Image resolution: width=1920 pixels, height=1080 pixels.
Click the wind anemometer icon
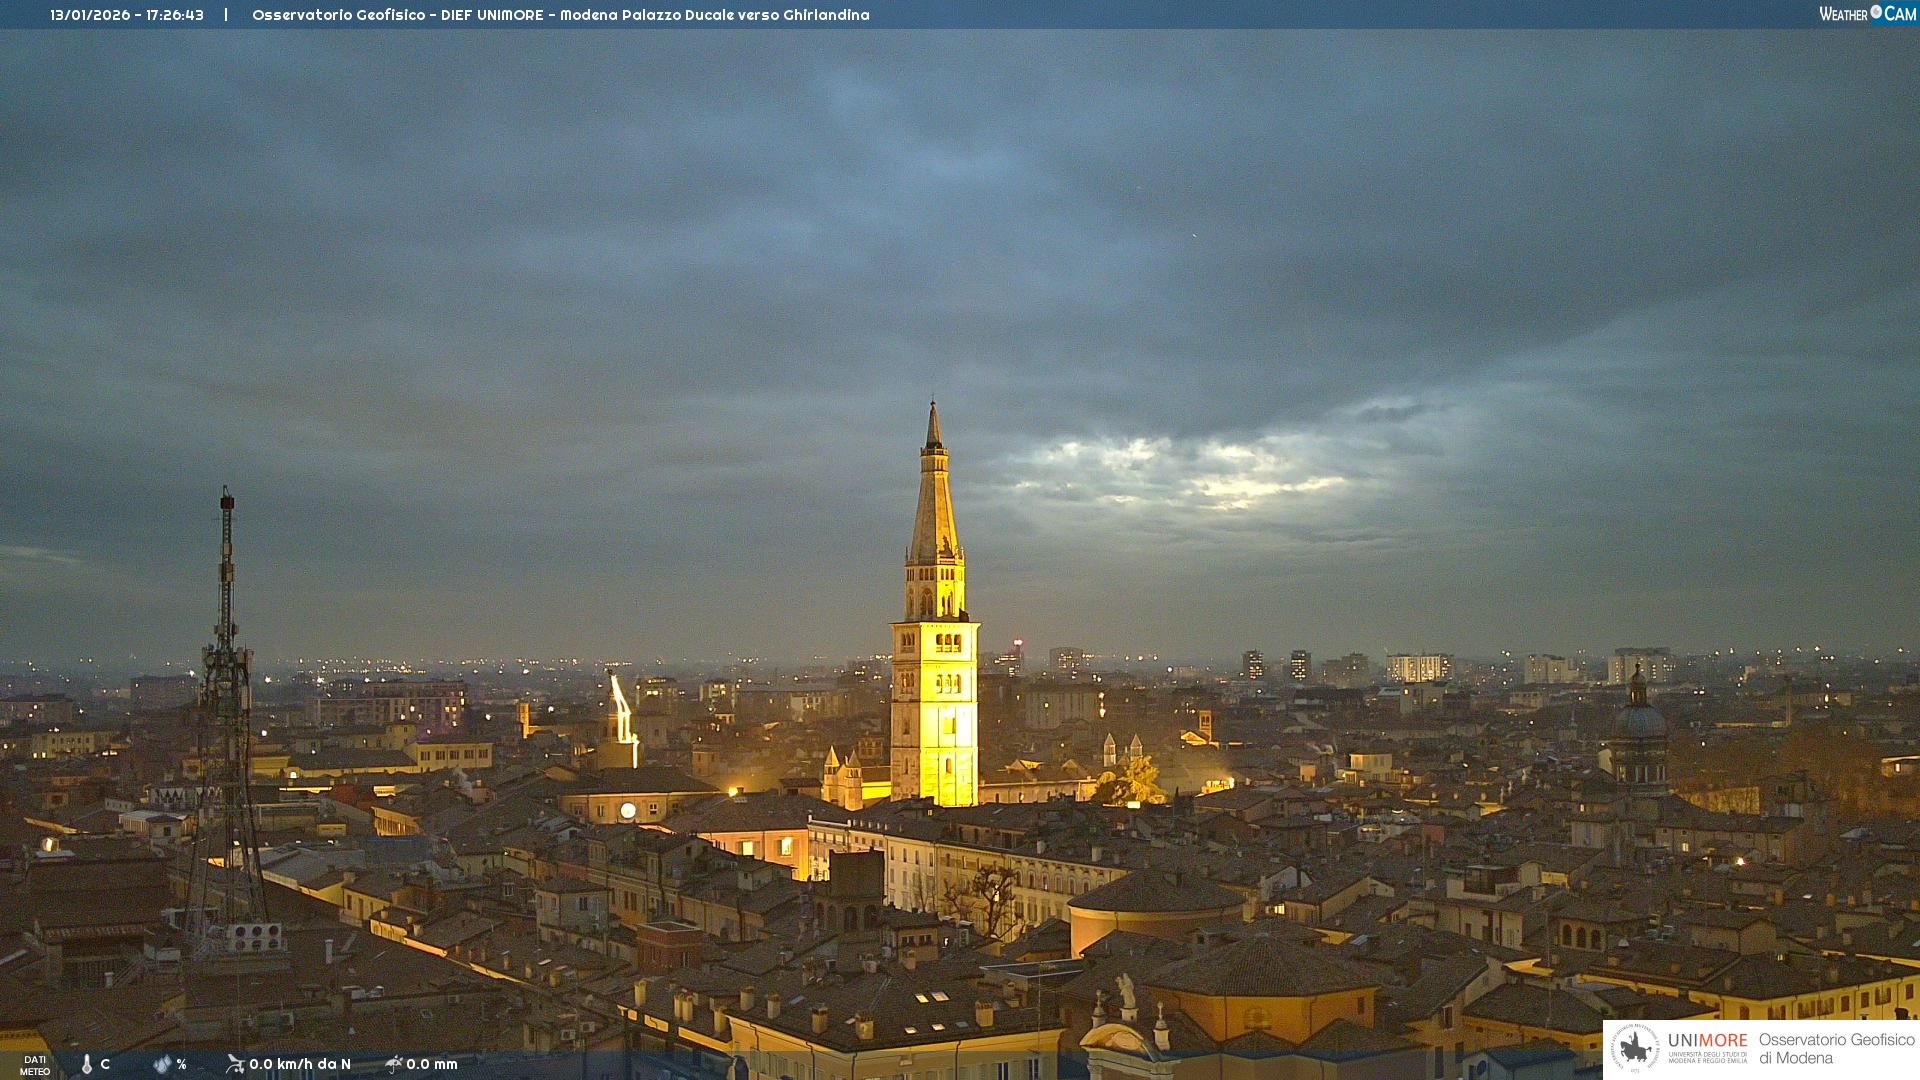(x=235, y=1064)
